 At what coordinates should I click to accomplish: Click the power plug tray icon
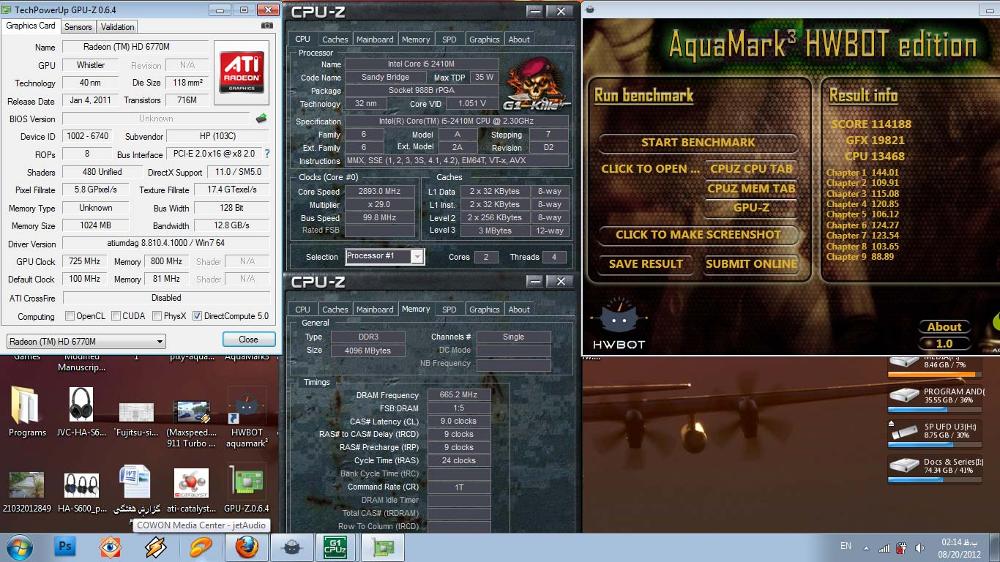tap(901, 547)
